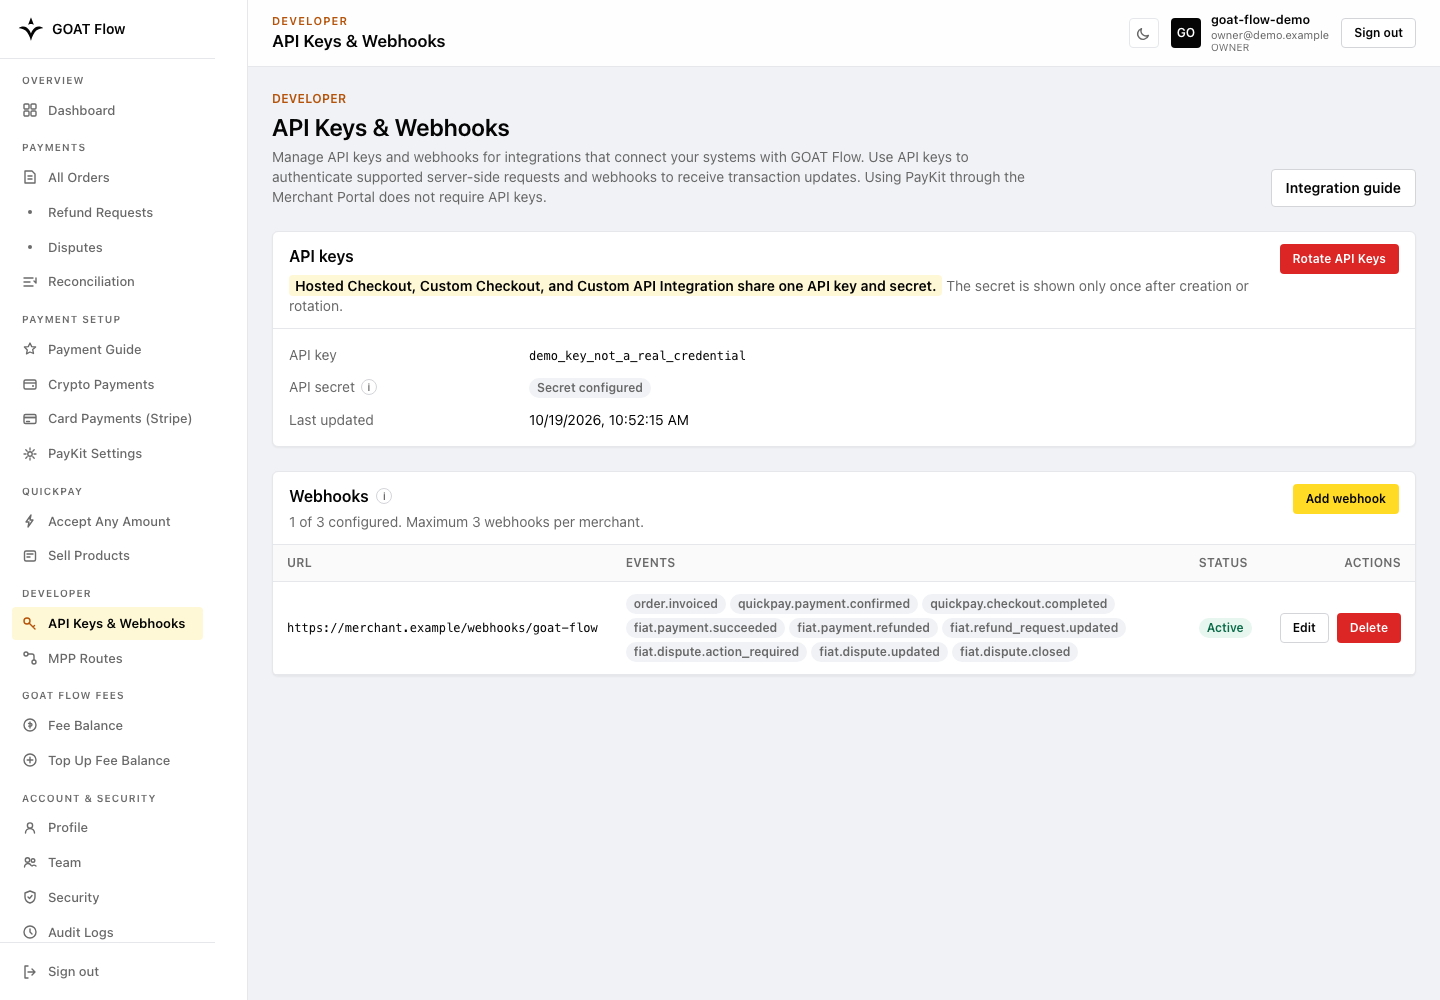
Task: Click the Sell Products icon
Action: coord(30,556)
